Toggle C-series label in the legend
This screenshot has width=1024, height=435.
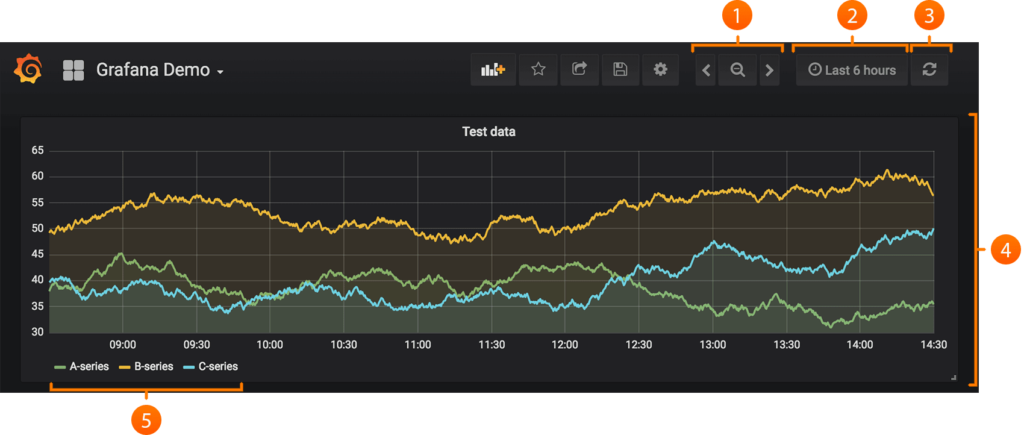pos(218,367)
